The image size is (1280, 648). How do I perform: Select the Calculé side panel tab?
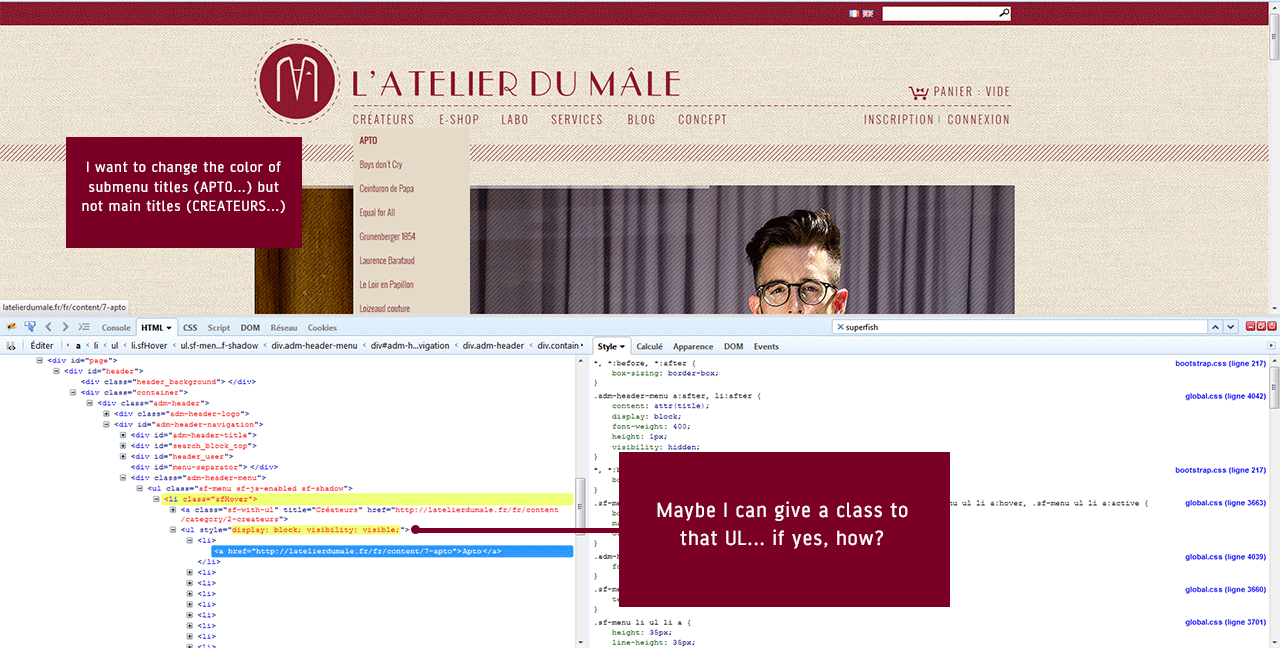pyautogui.click(x=650, y=346)
